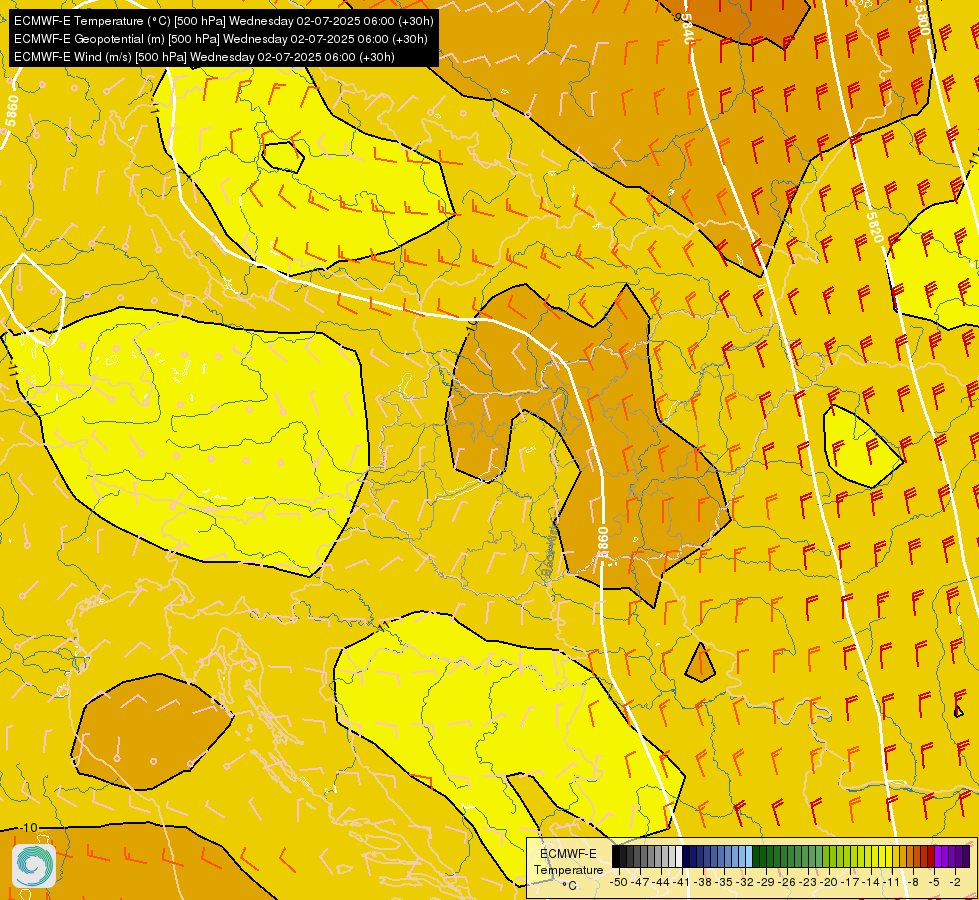Screen dimensions: 979x900
Task: Click the 5800 geopotential contour label
Action: coord(923,19)
